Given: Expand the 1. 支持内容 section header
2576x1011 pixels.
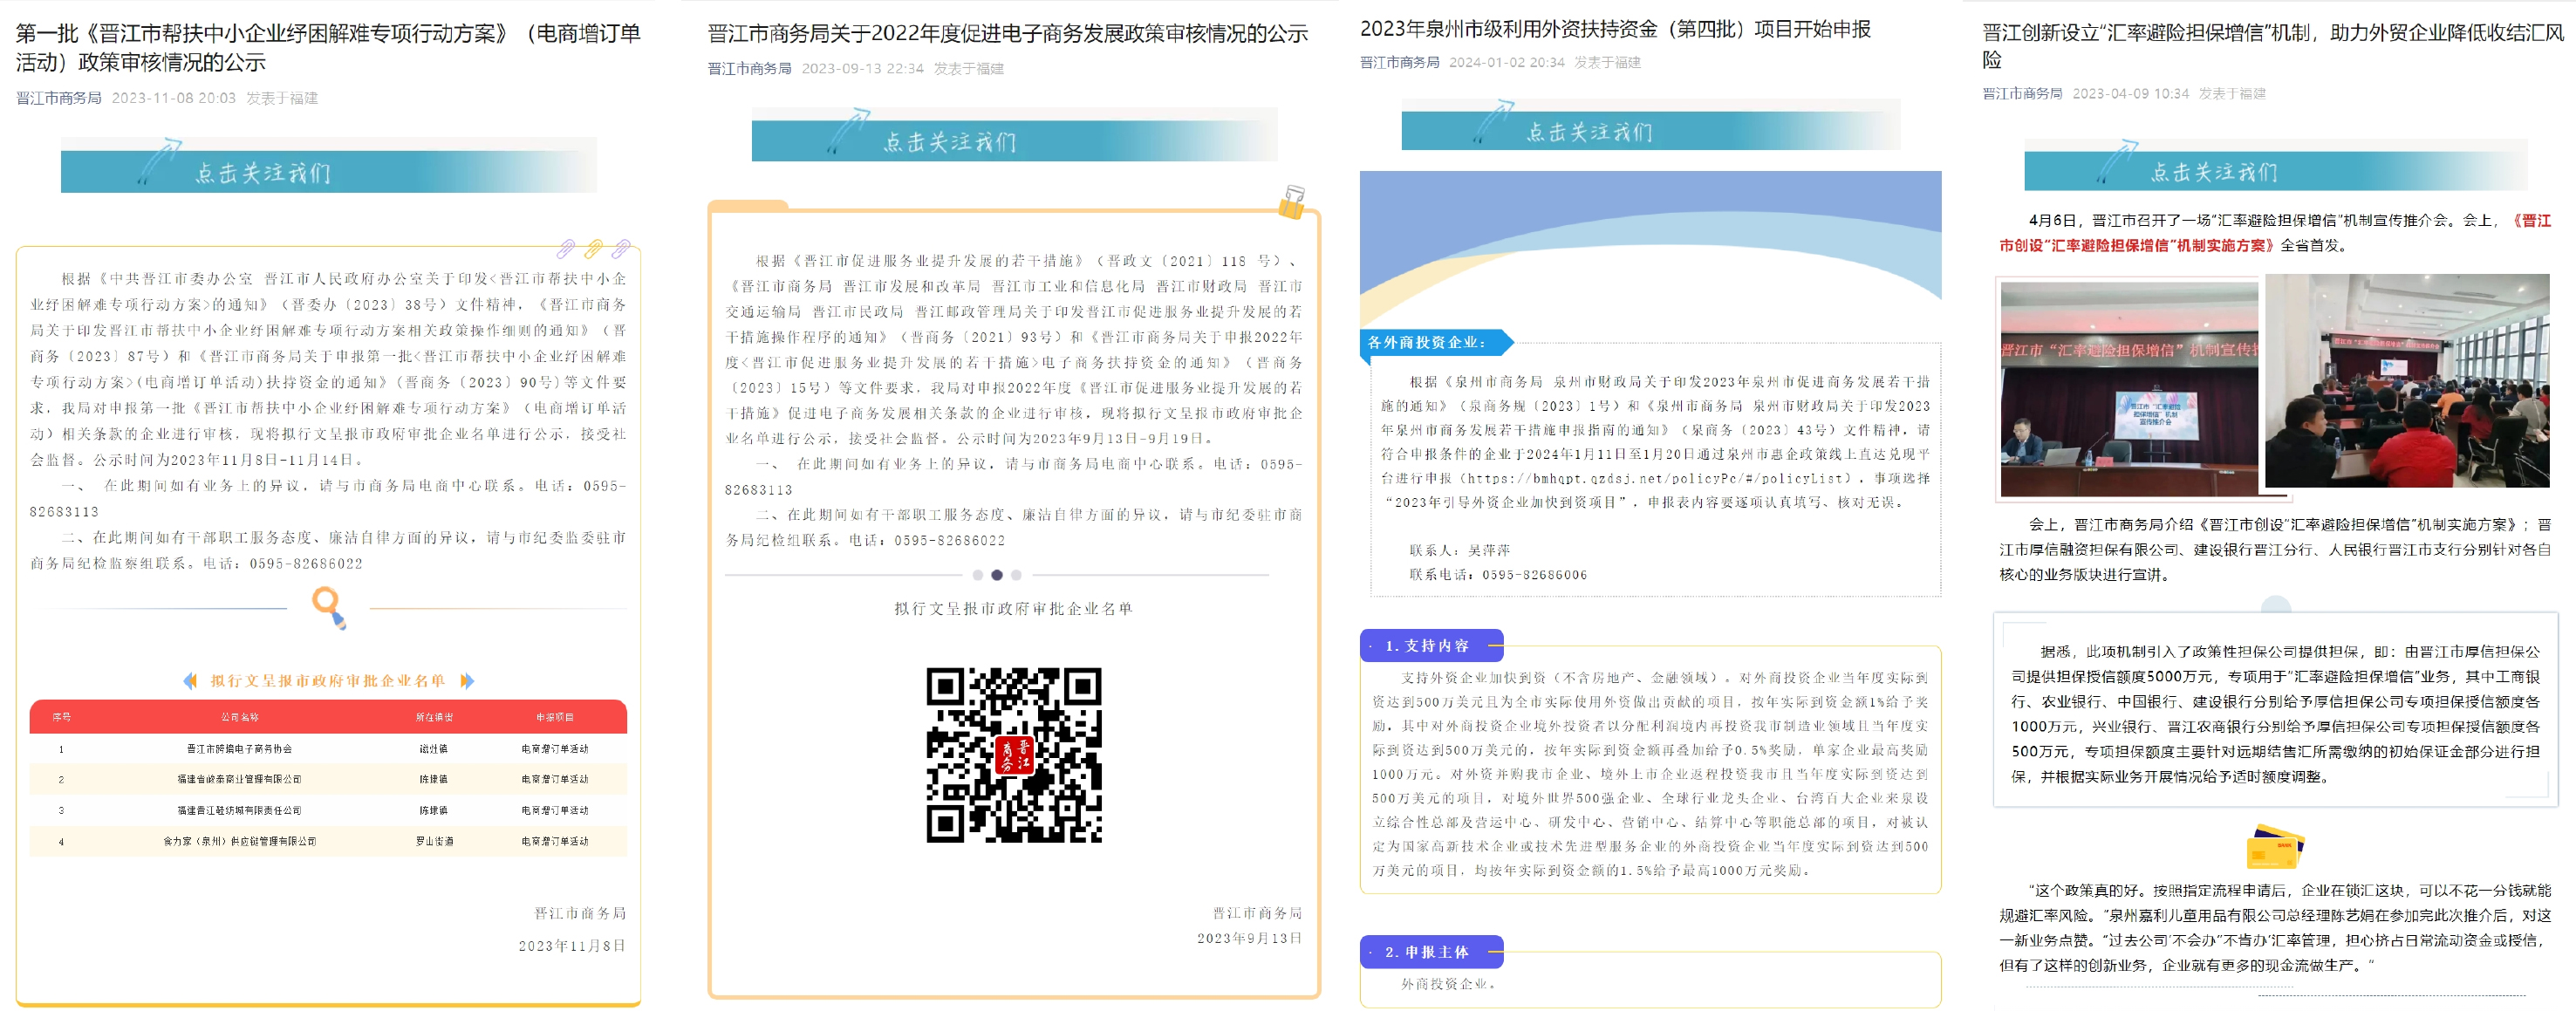Looking at the screenshot, I should 1431,646.
